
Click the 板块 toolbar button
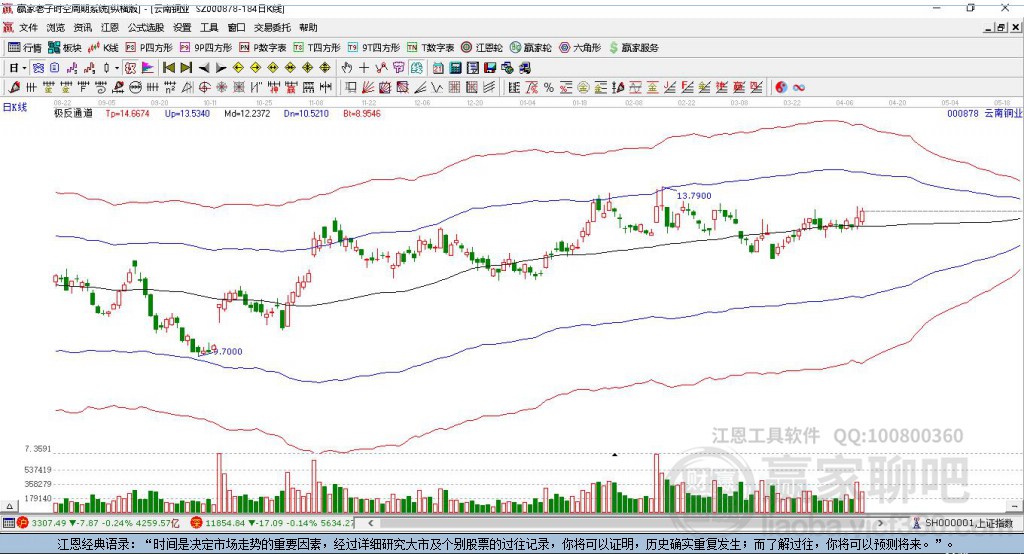64,48
